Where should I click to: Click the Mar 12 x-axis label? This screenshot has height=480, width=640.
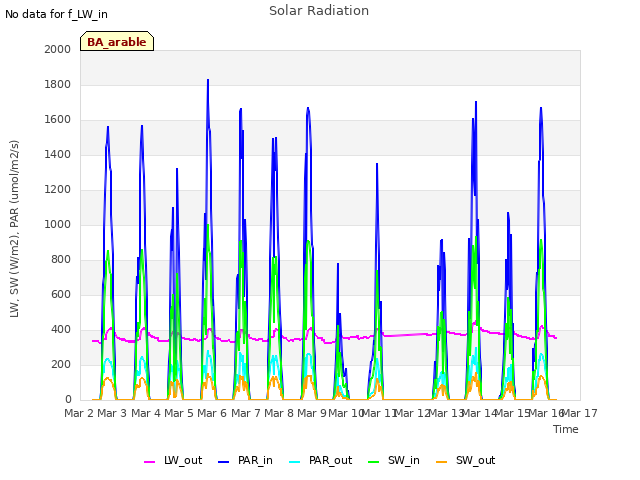tap(411, 413)
